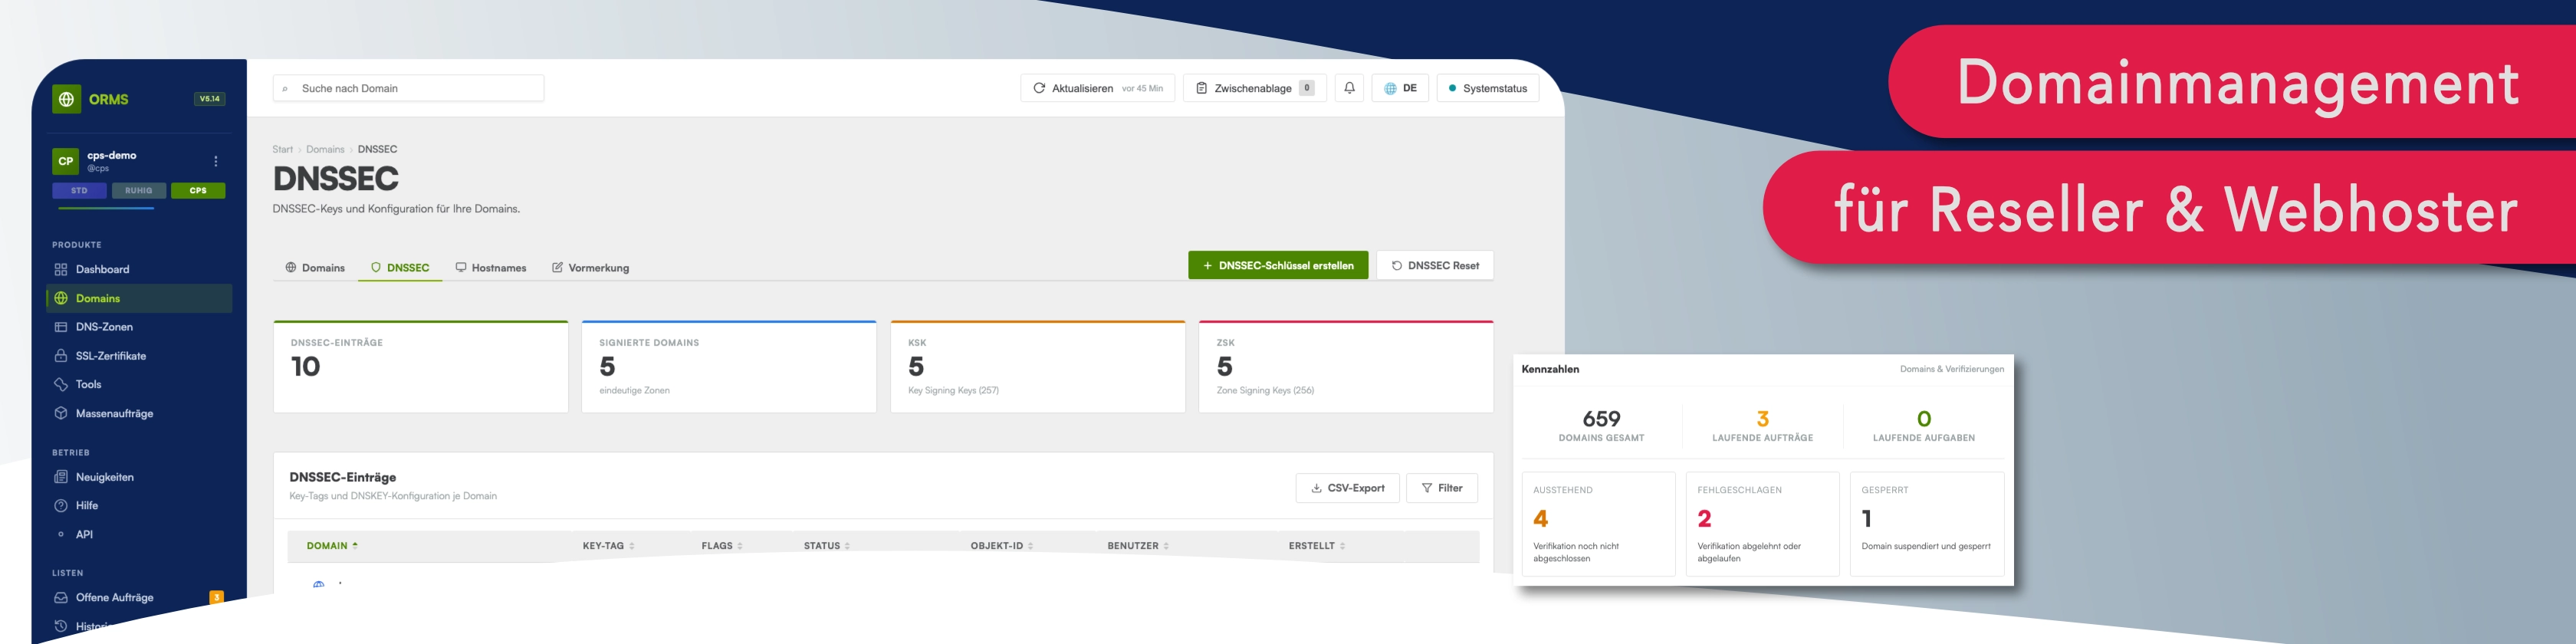Select the RUHIG mode pill
The height and width of the screenshot is (644, 2576).
[x=139, y=191]
